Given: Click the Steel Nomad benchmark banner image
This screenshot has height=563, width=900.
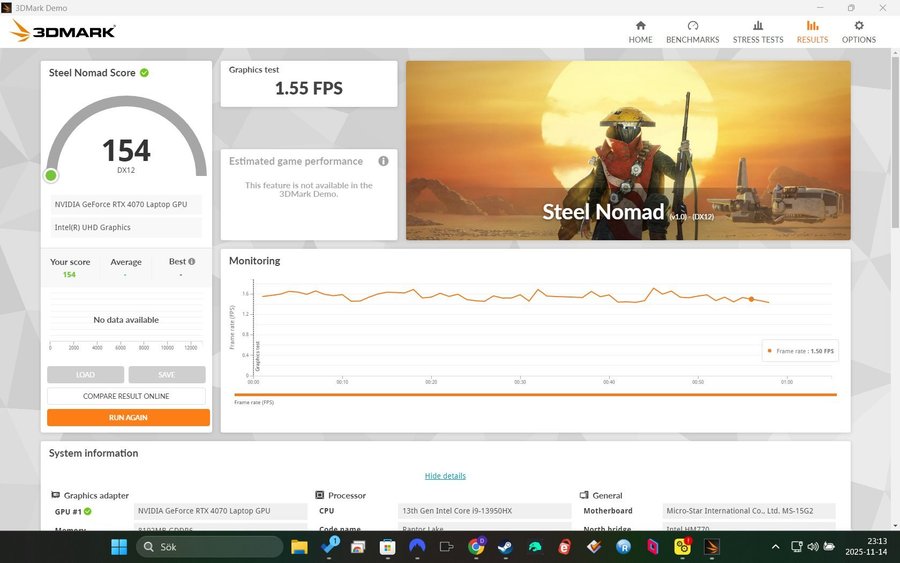Looking at the screenshot, I should [x=628, y=150].
